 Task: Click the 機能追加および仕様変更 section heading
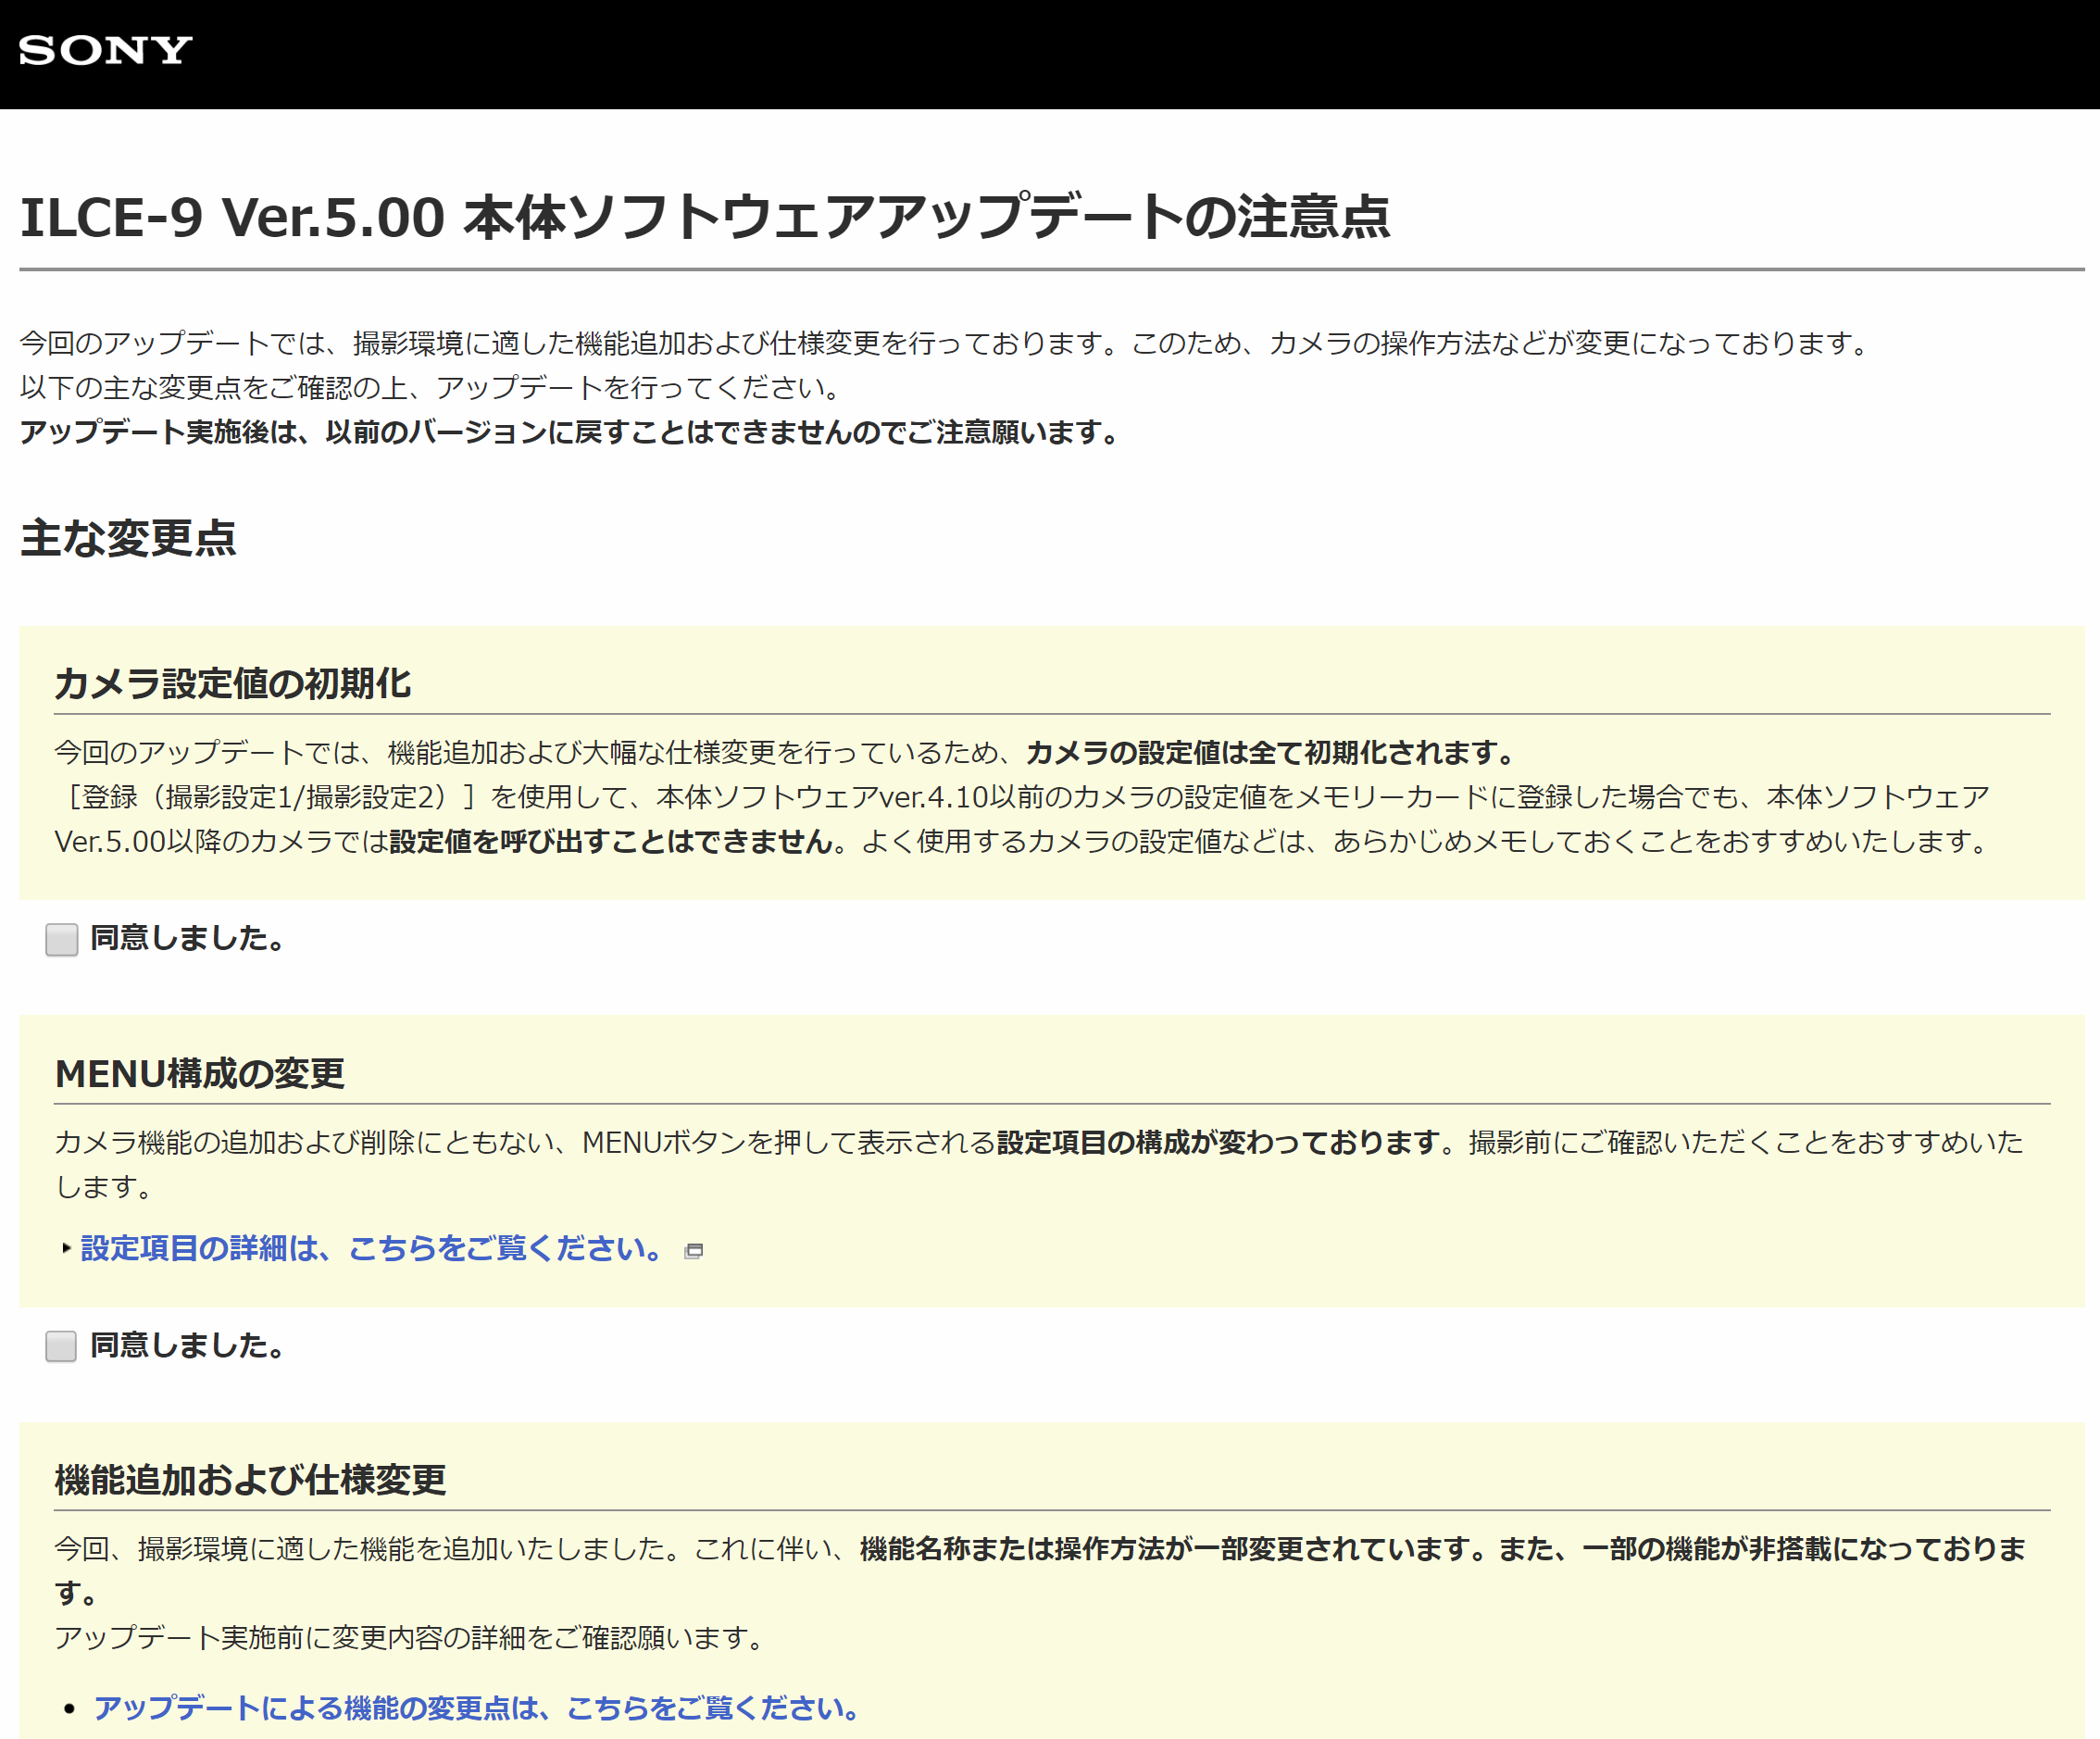(x=250, y=1479)
